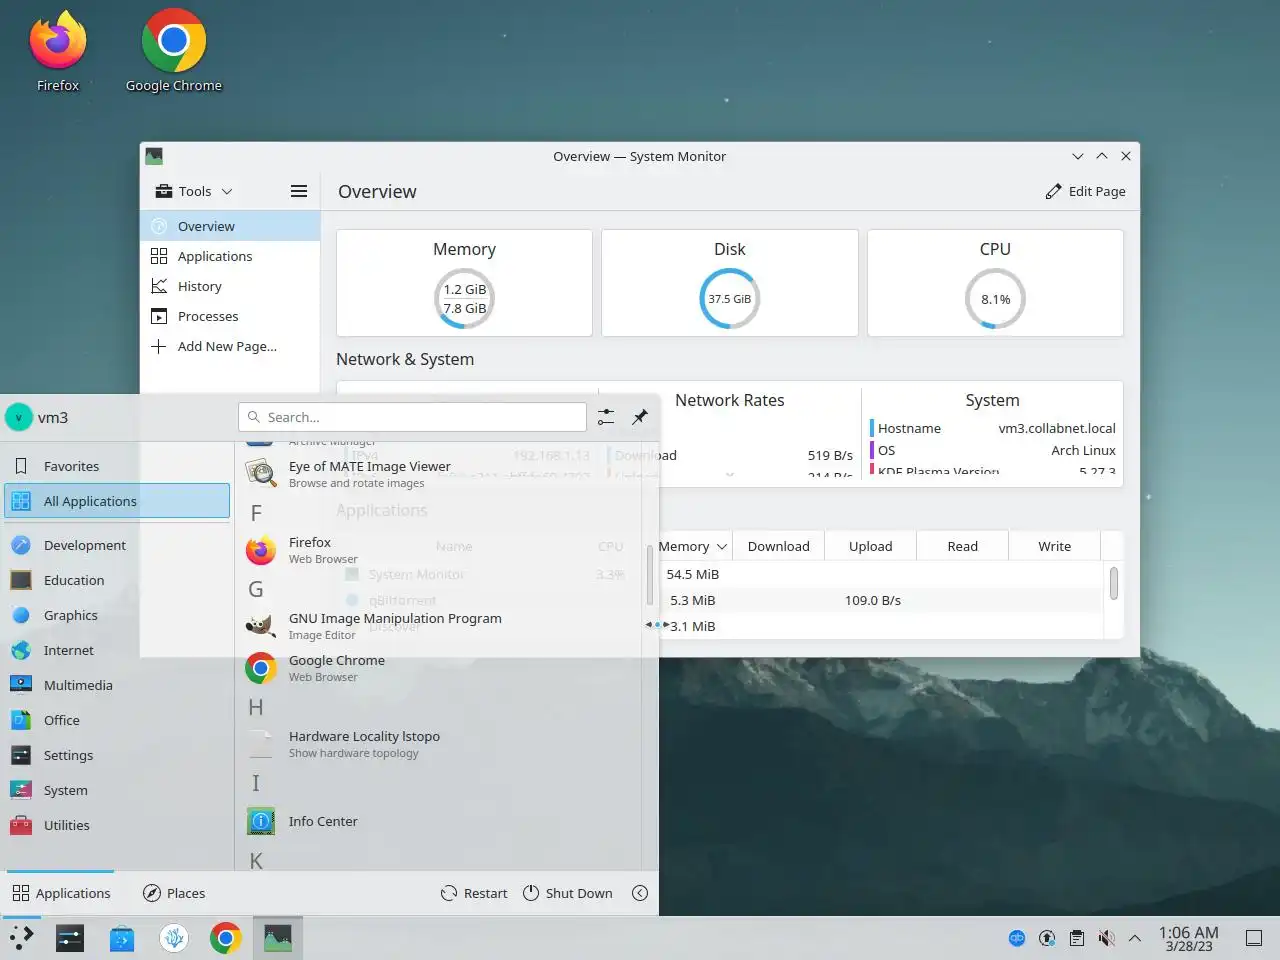Select the Overview page in sidebar
Viewport: 1280px width, 960px height.
[230, 226]
